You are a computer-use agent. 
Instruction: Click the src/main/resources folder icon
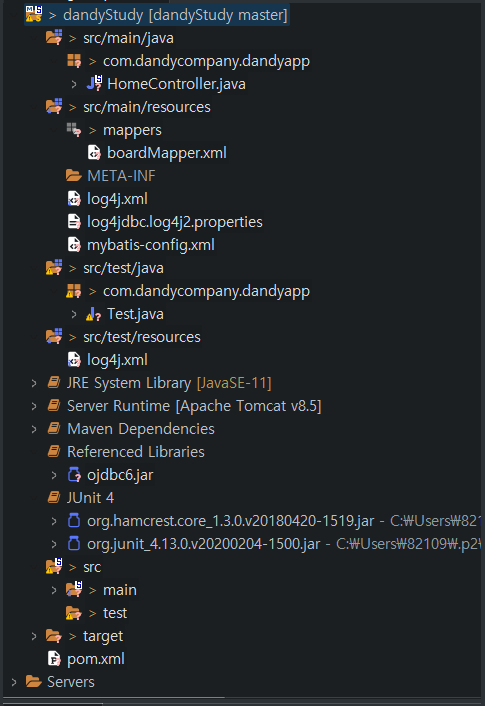pyautogui.click(x=54, y=107)
